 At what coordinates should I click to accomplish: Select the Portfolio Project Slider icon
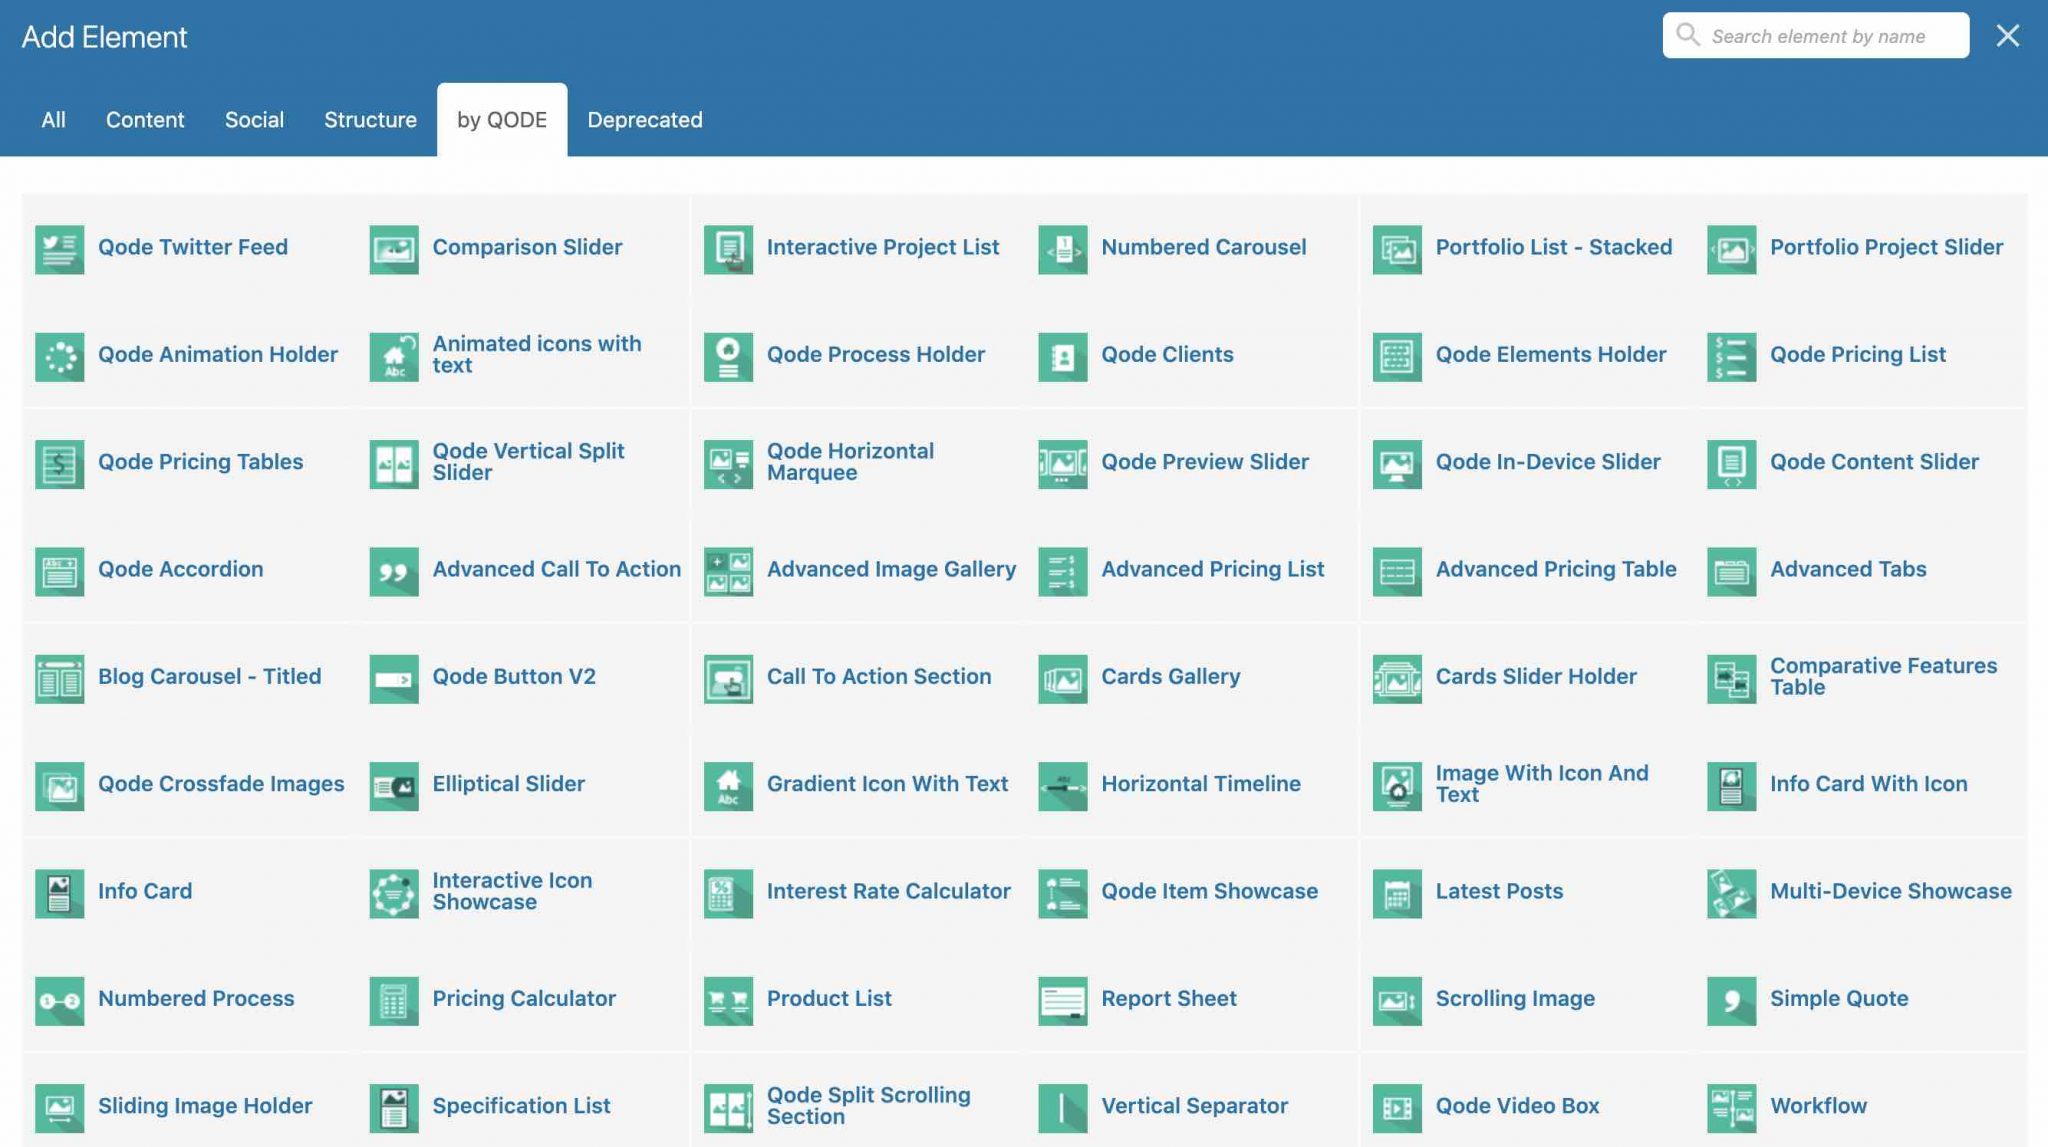tap(1732, 249)
